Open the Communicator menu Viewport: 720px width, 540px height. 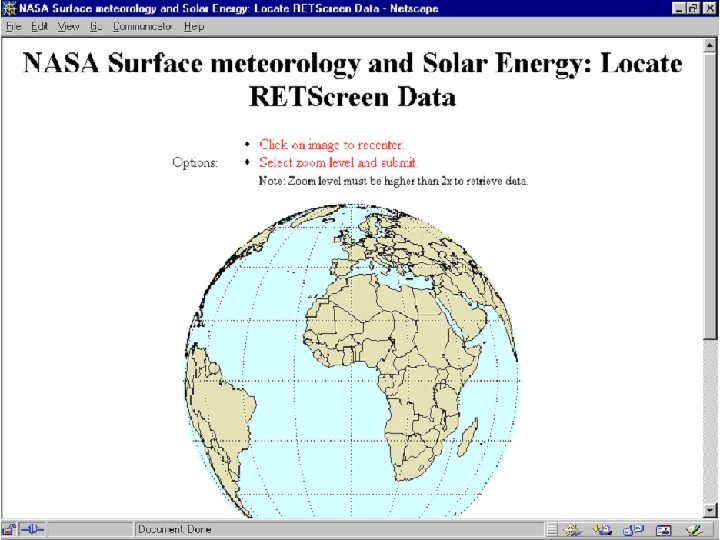142,27
